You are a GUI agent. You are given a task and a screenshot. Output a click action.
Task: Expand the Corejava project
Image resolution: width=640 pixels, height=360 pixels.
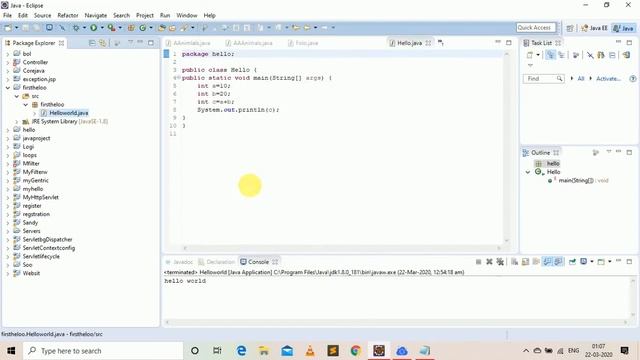click(x=8, y=71)
